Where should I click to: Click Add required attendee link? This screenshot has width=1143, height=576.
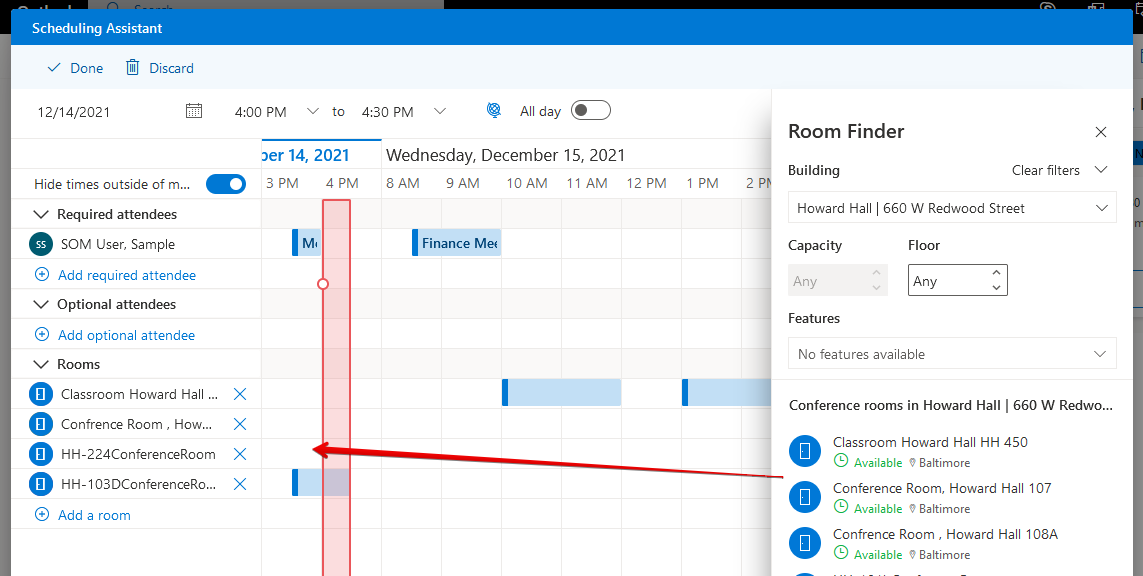tap(127, 275)
